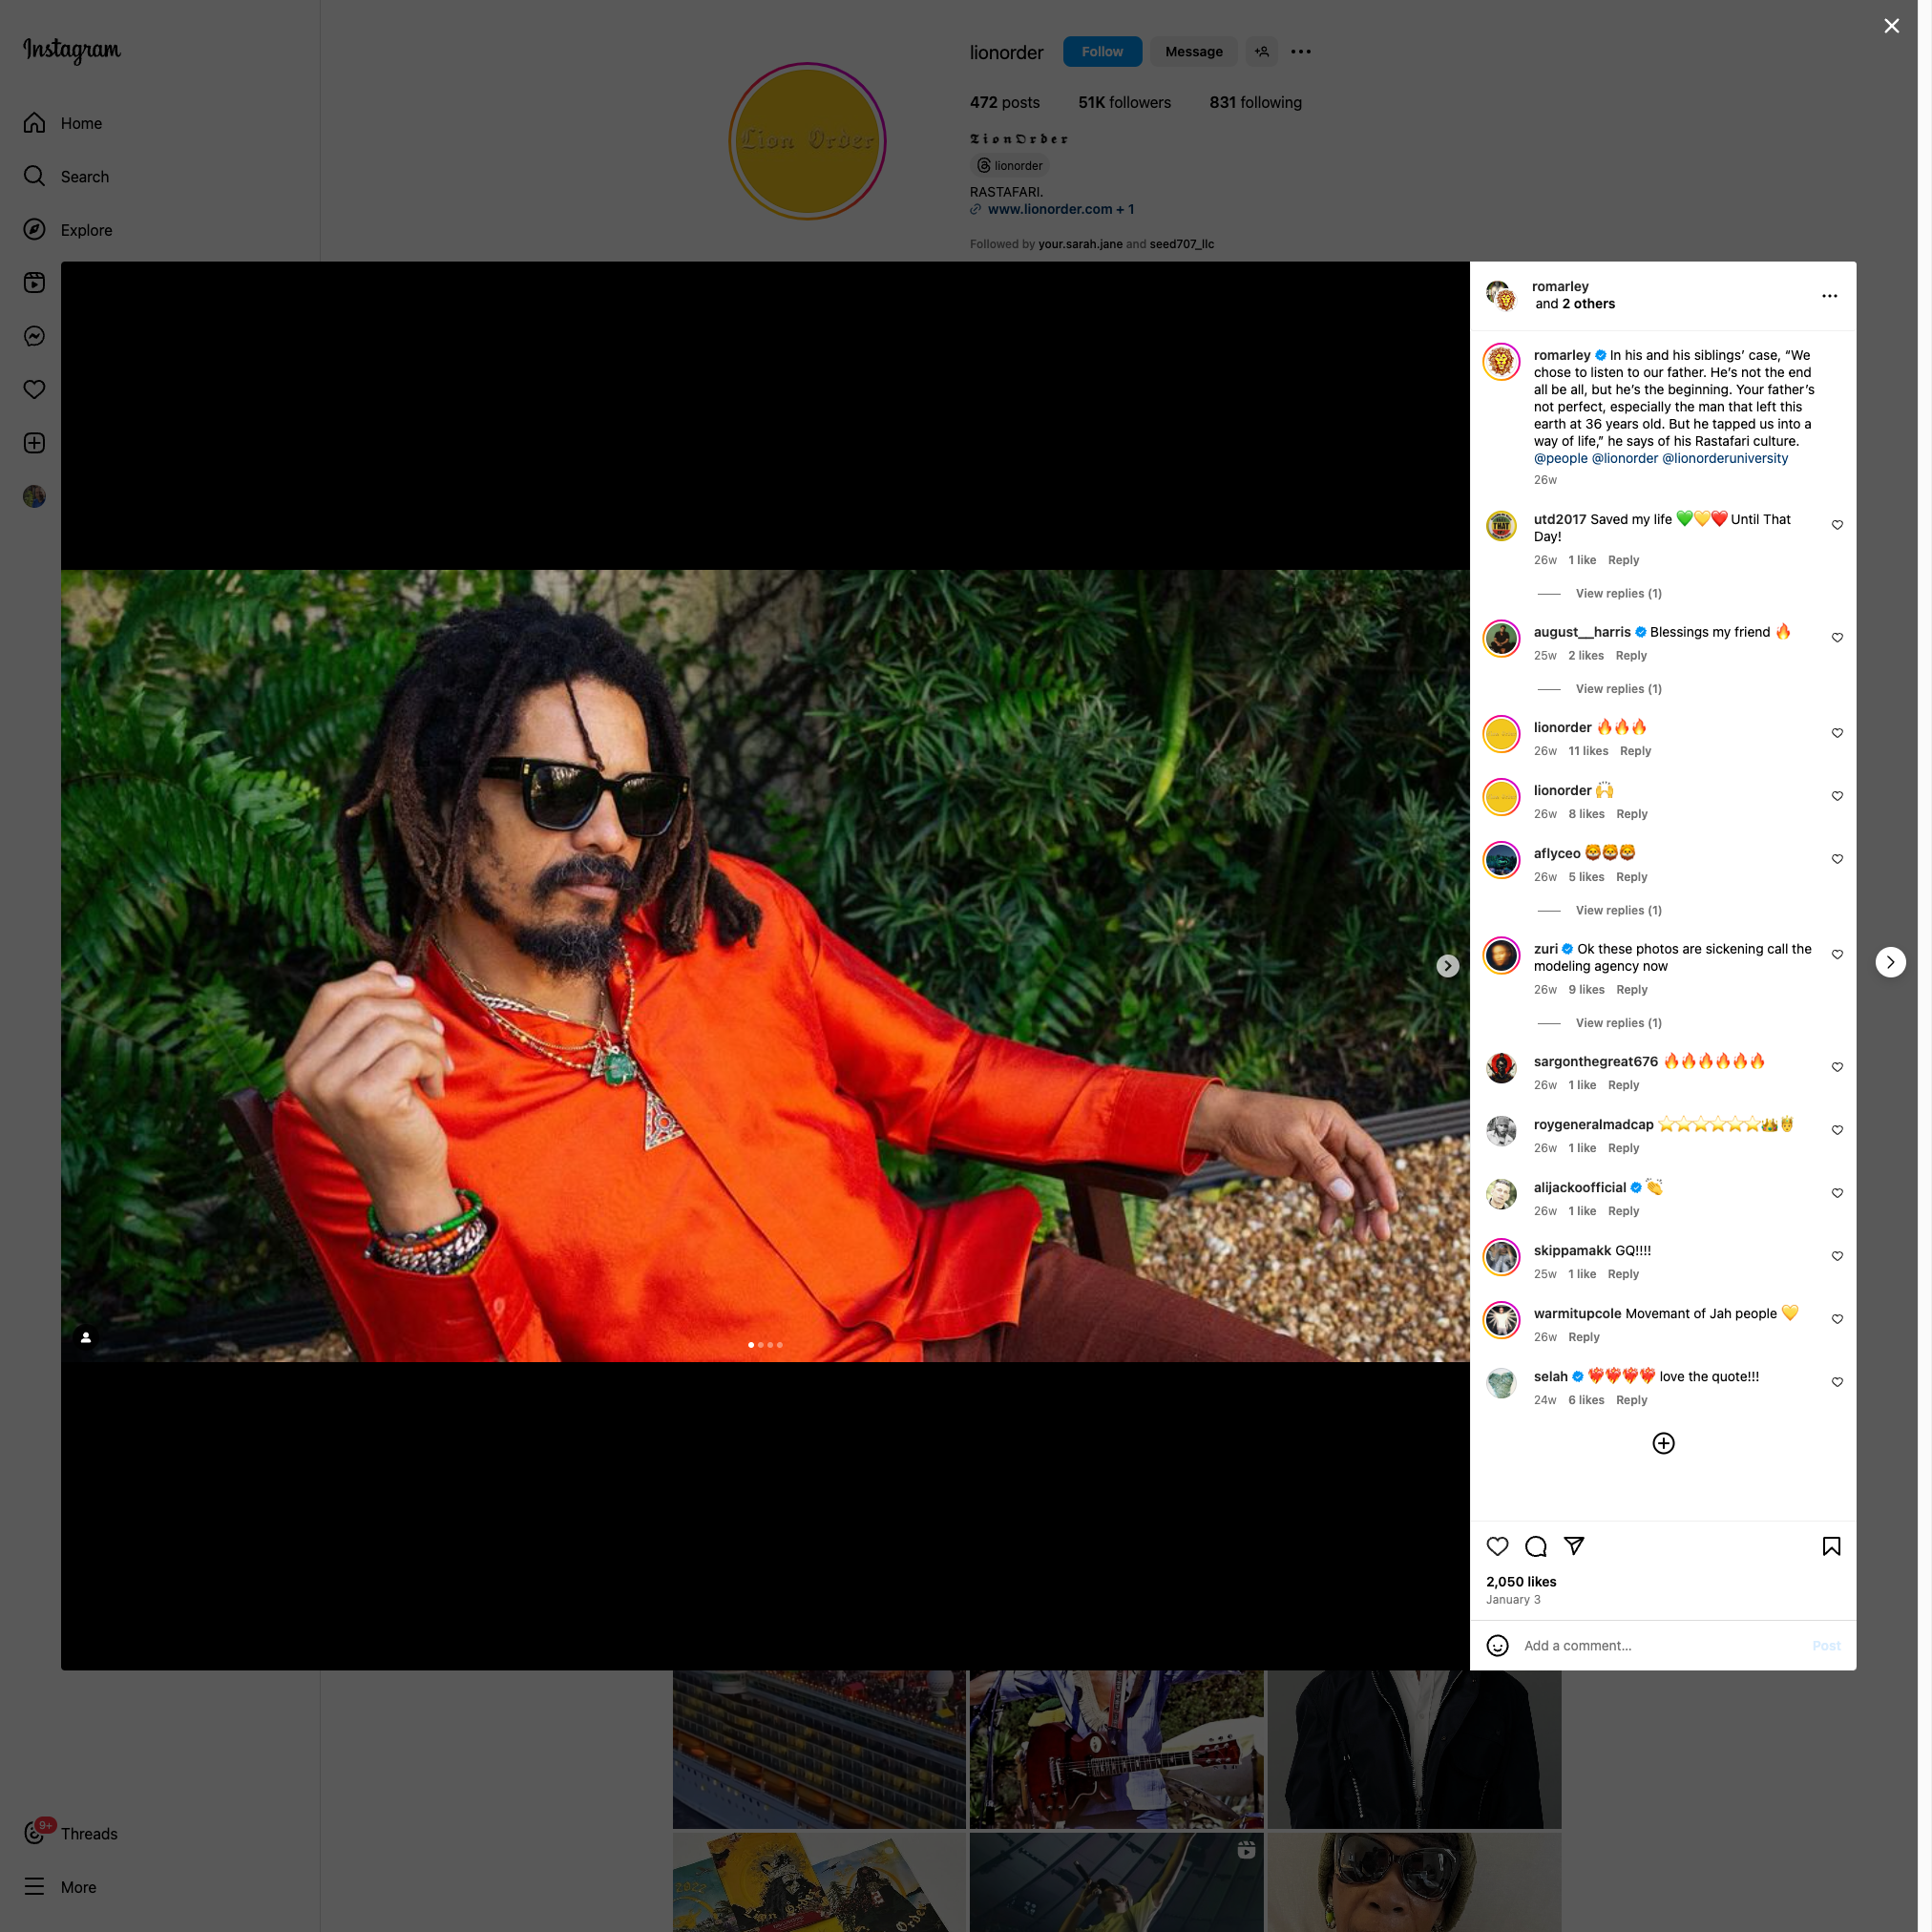Screen dimensions: 1932x1932
Task: Open the emoji picker for comment
Action: point(1497,1645)
